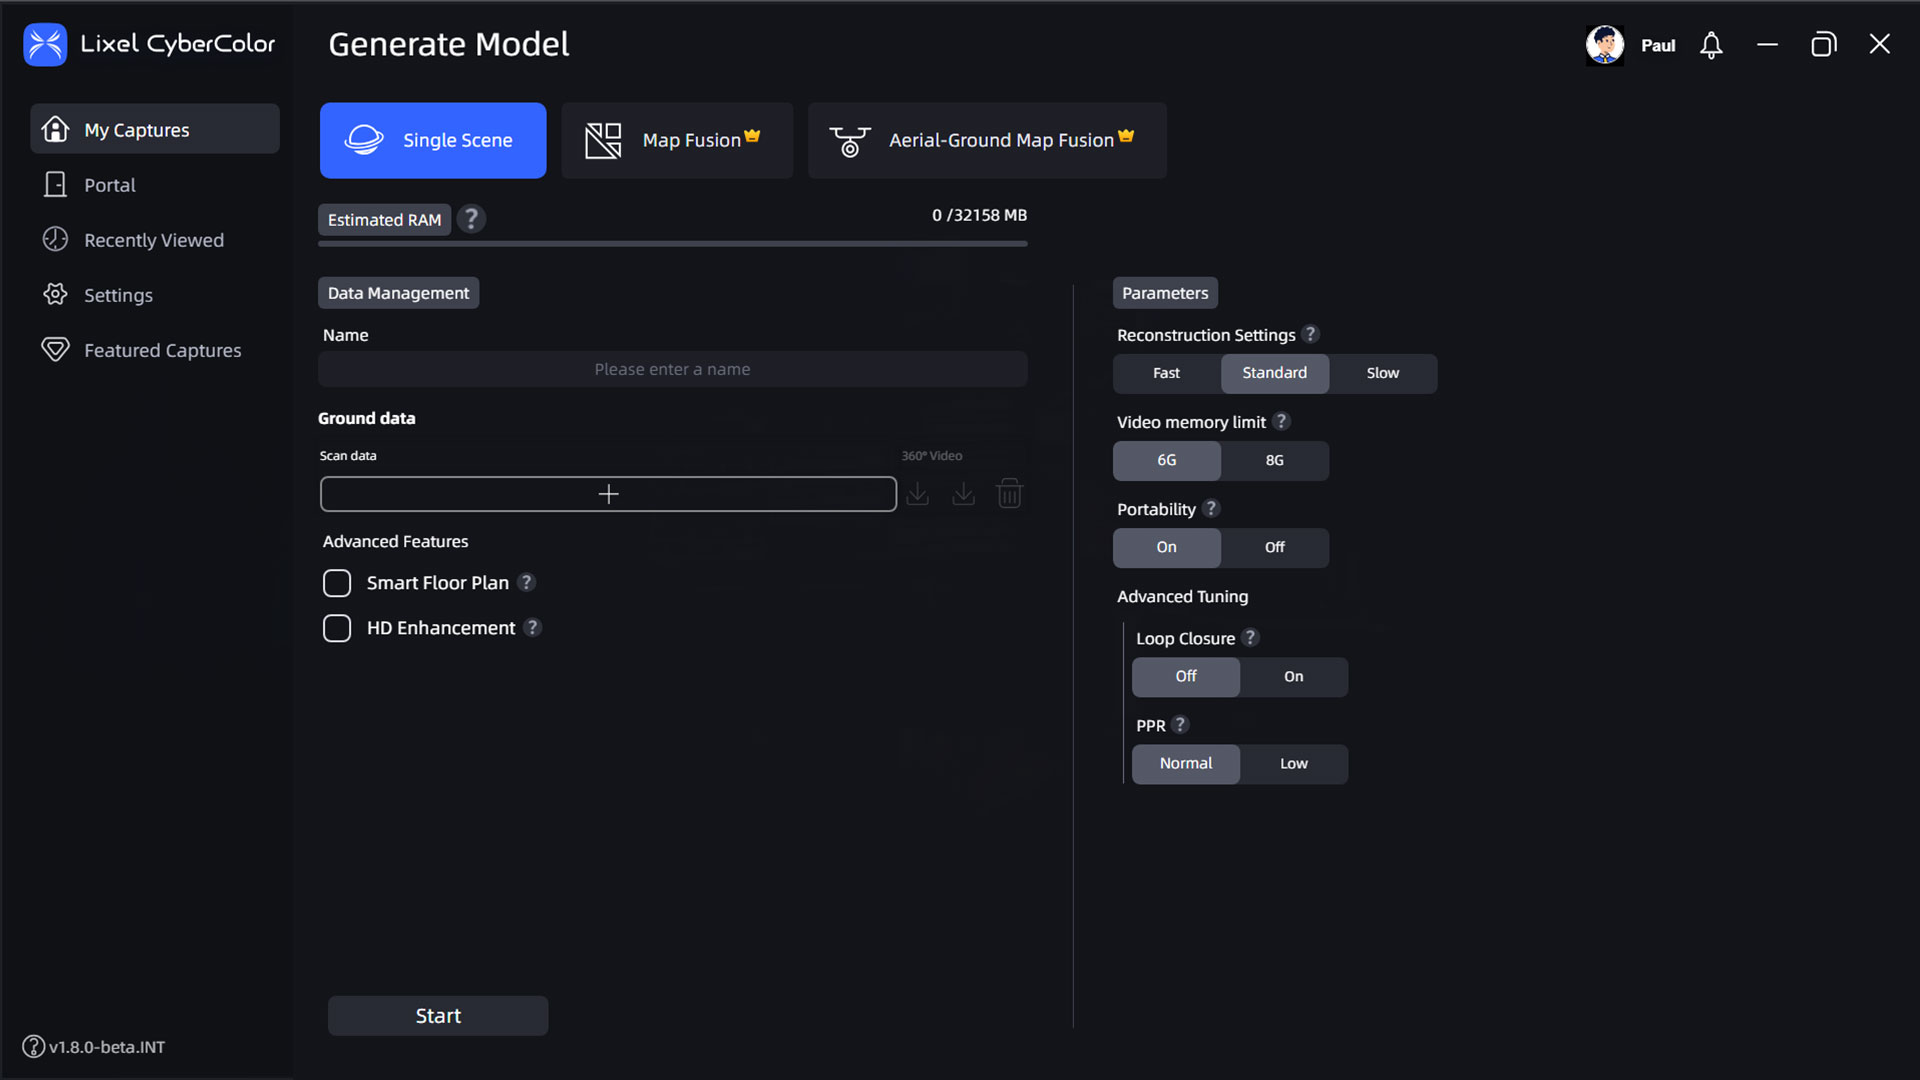Tick the HD Enhancement checkbox
Screen dimensions: 1920x1080
pos(337,628)
